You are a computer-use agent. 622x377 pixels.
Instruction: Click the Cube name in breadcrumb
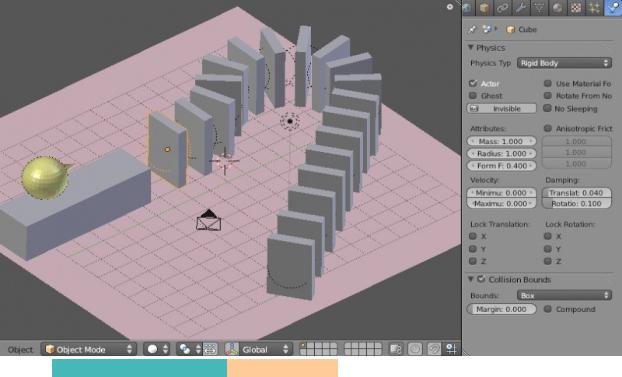528,29
